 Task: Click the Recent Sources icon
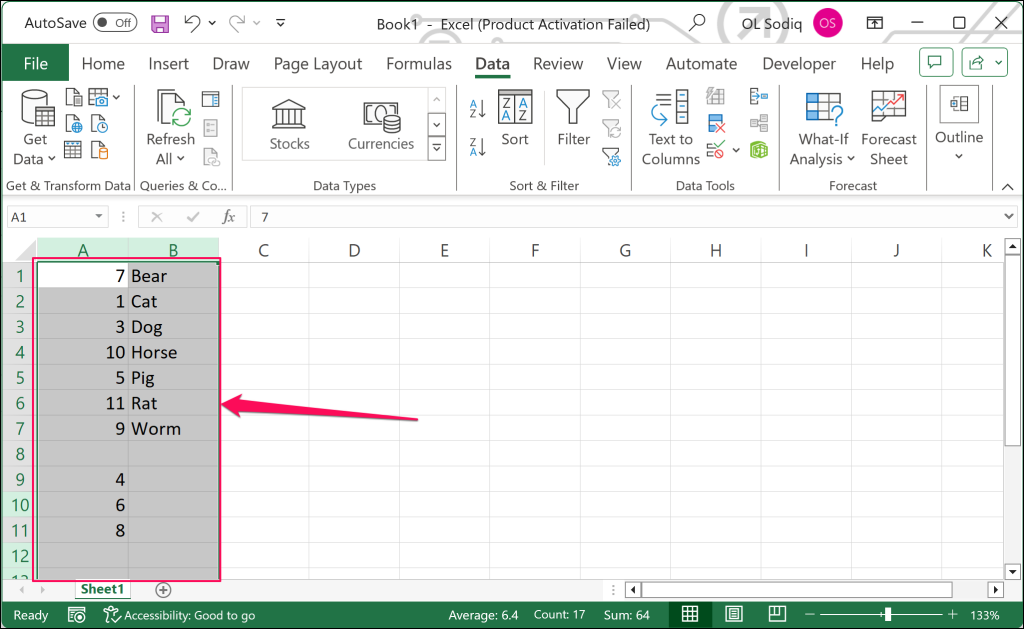click(99, 124)
